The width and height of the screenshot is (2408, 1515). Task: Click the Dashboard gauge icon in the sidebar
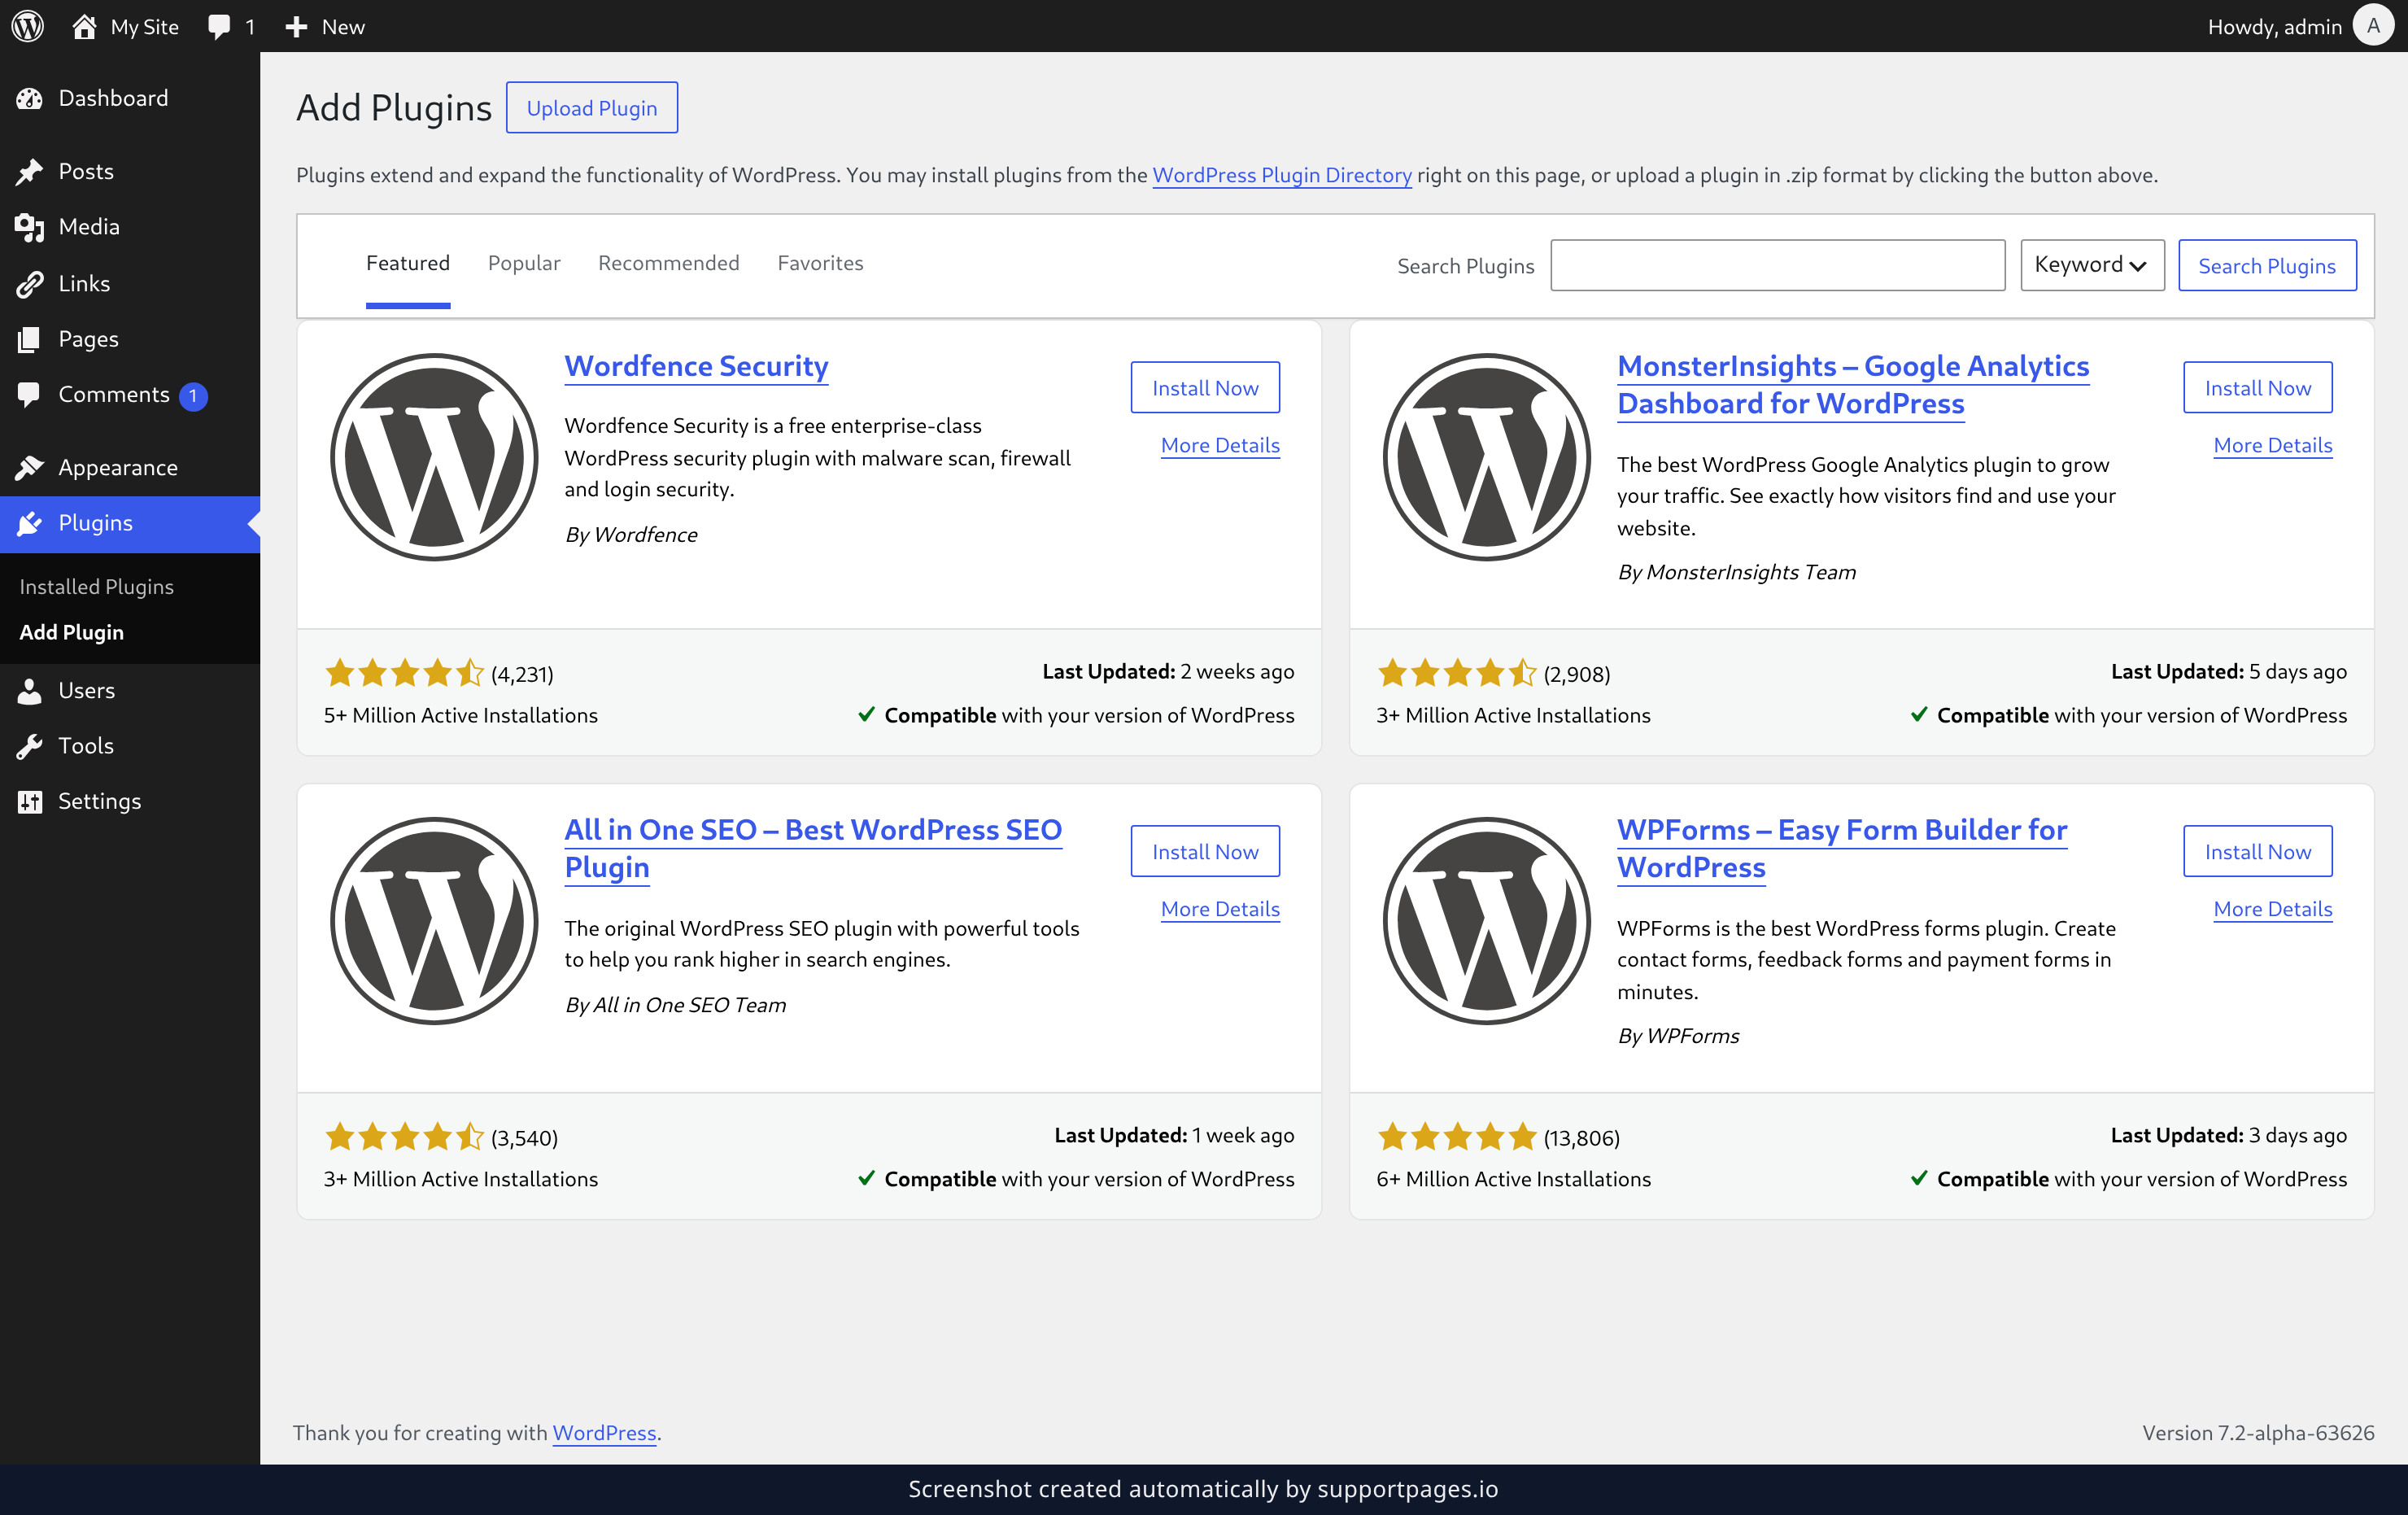[30, 98]
